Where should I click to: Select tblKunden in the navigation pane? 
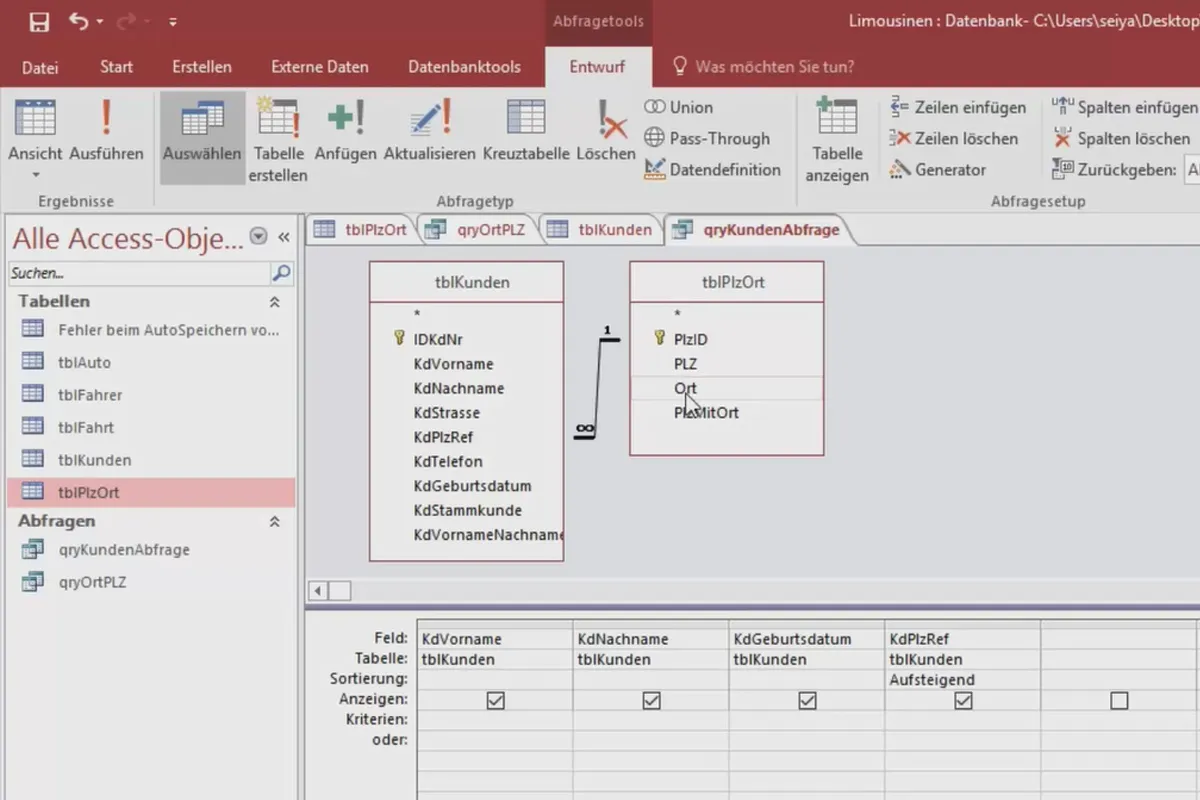(150, 460)
